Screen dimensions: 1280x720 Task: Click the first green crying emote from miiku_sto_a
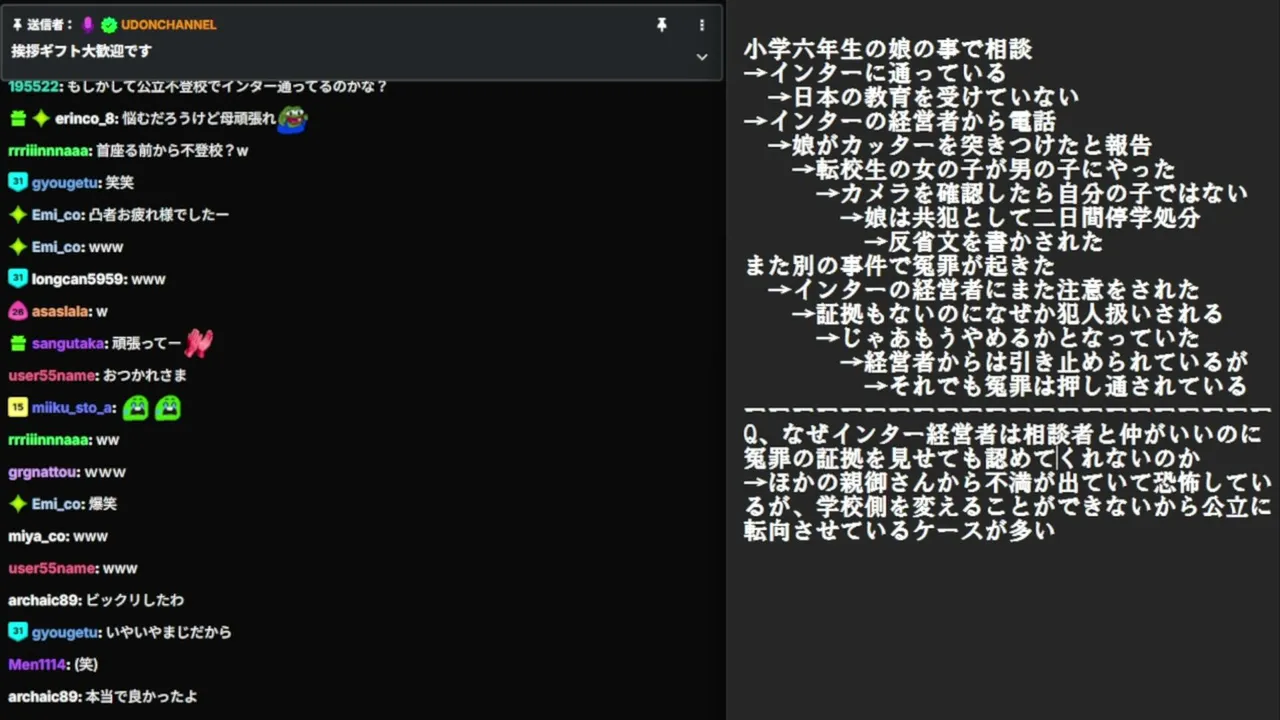tap(135, 408)
